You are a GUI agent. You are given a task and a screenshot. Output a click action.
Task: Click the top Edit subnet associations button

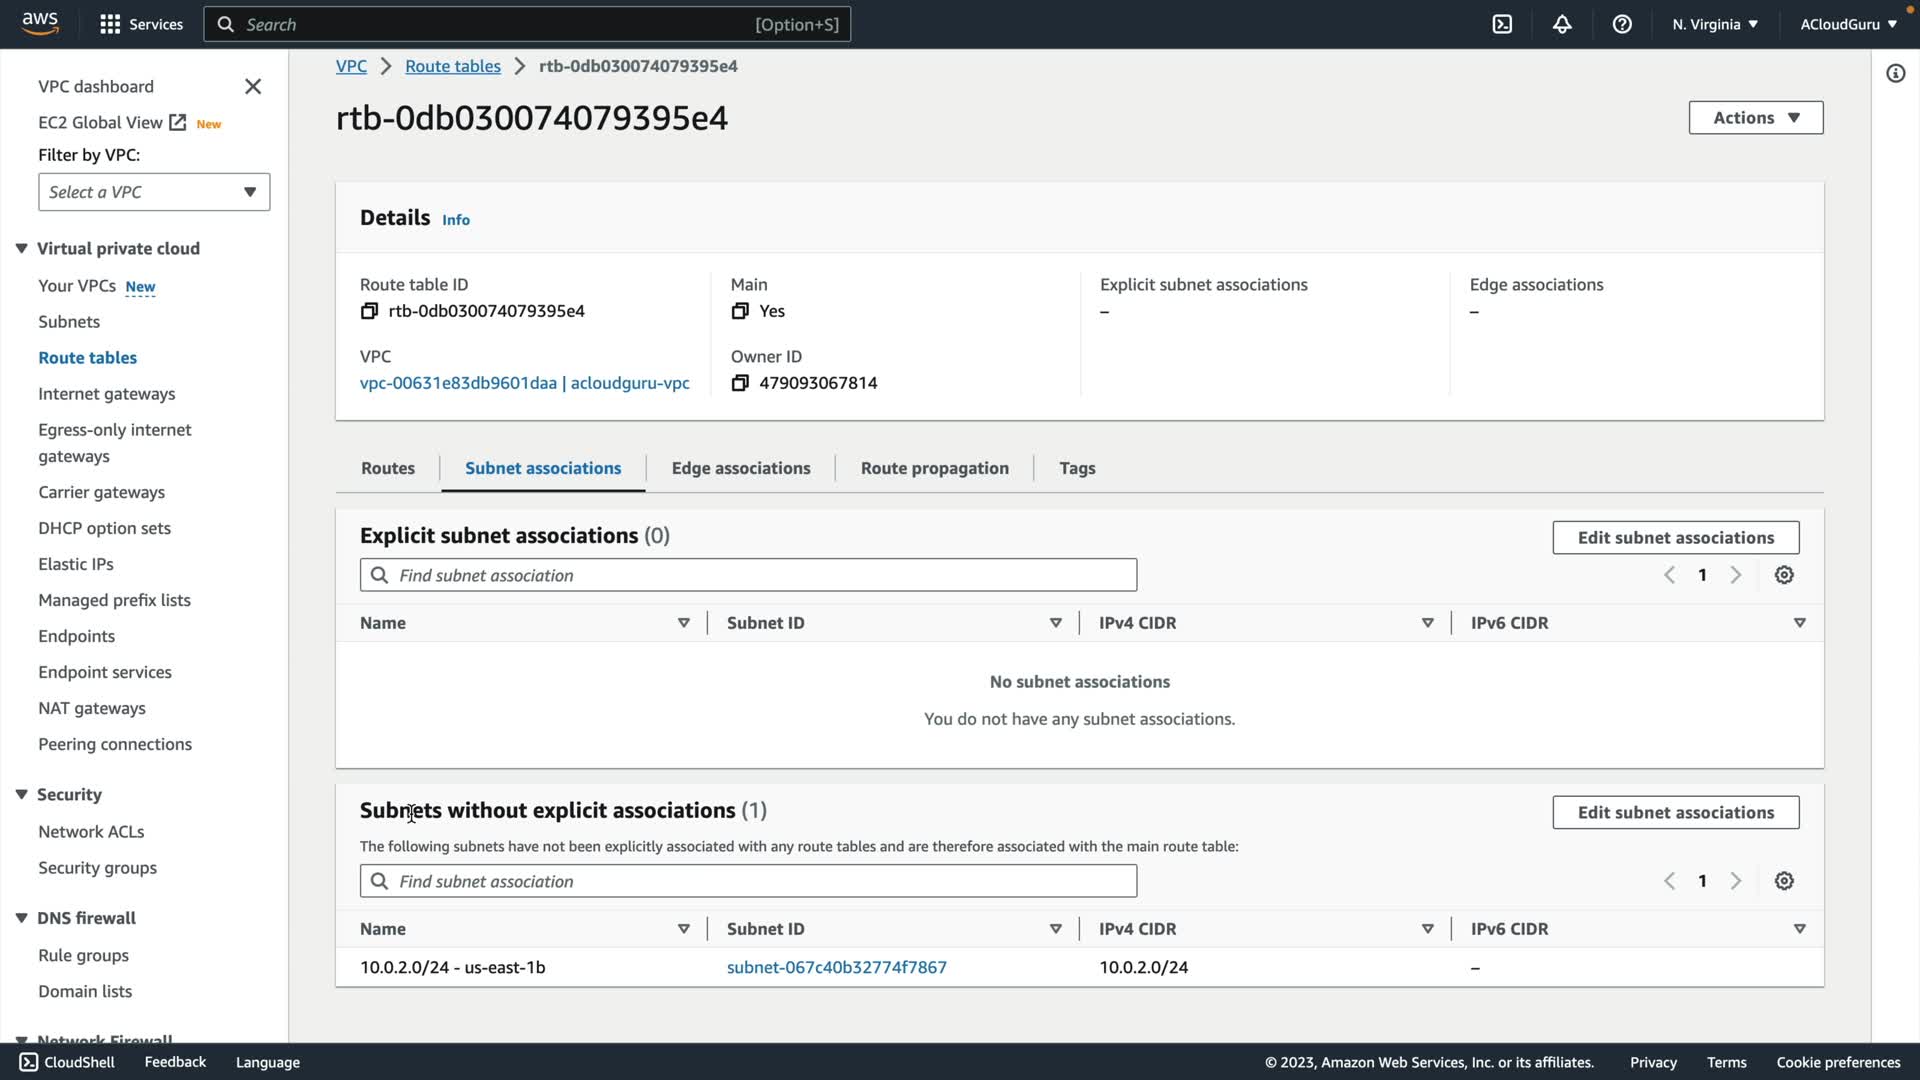[1675, 538]
